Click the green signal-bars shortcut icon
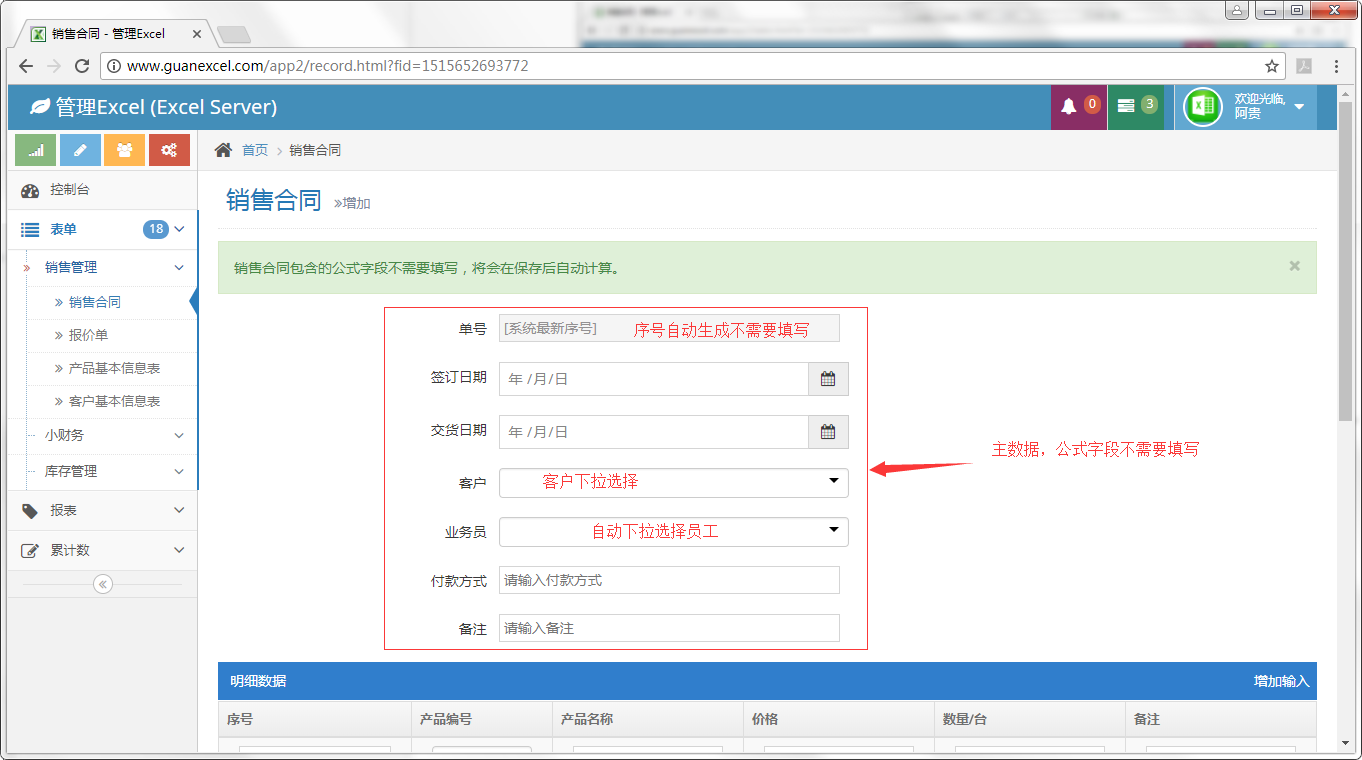1362x760 pixels. (x=35, y=150)
